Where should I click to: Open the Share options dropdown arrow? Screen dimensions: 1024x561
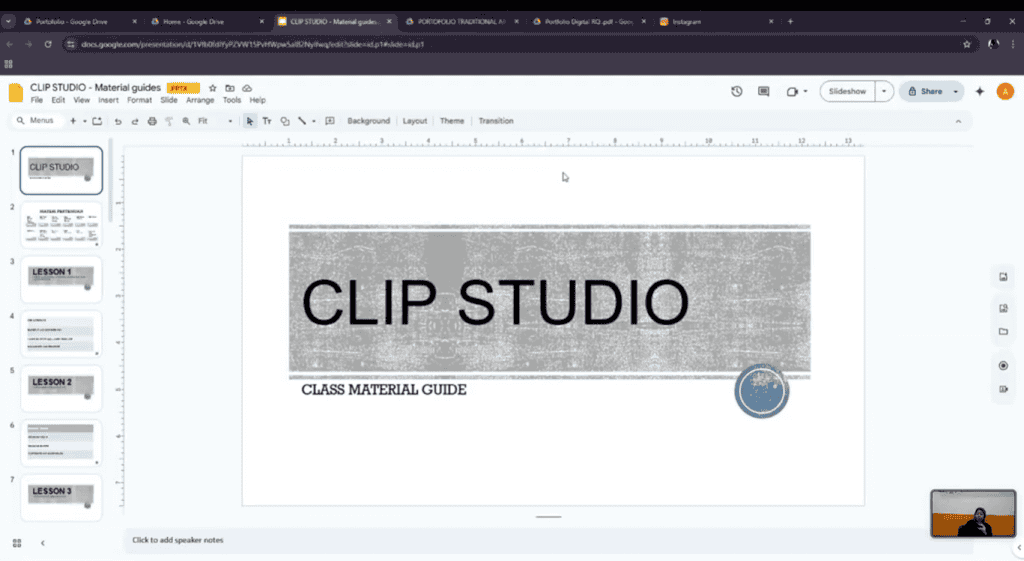pos(955,91)
